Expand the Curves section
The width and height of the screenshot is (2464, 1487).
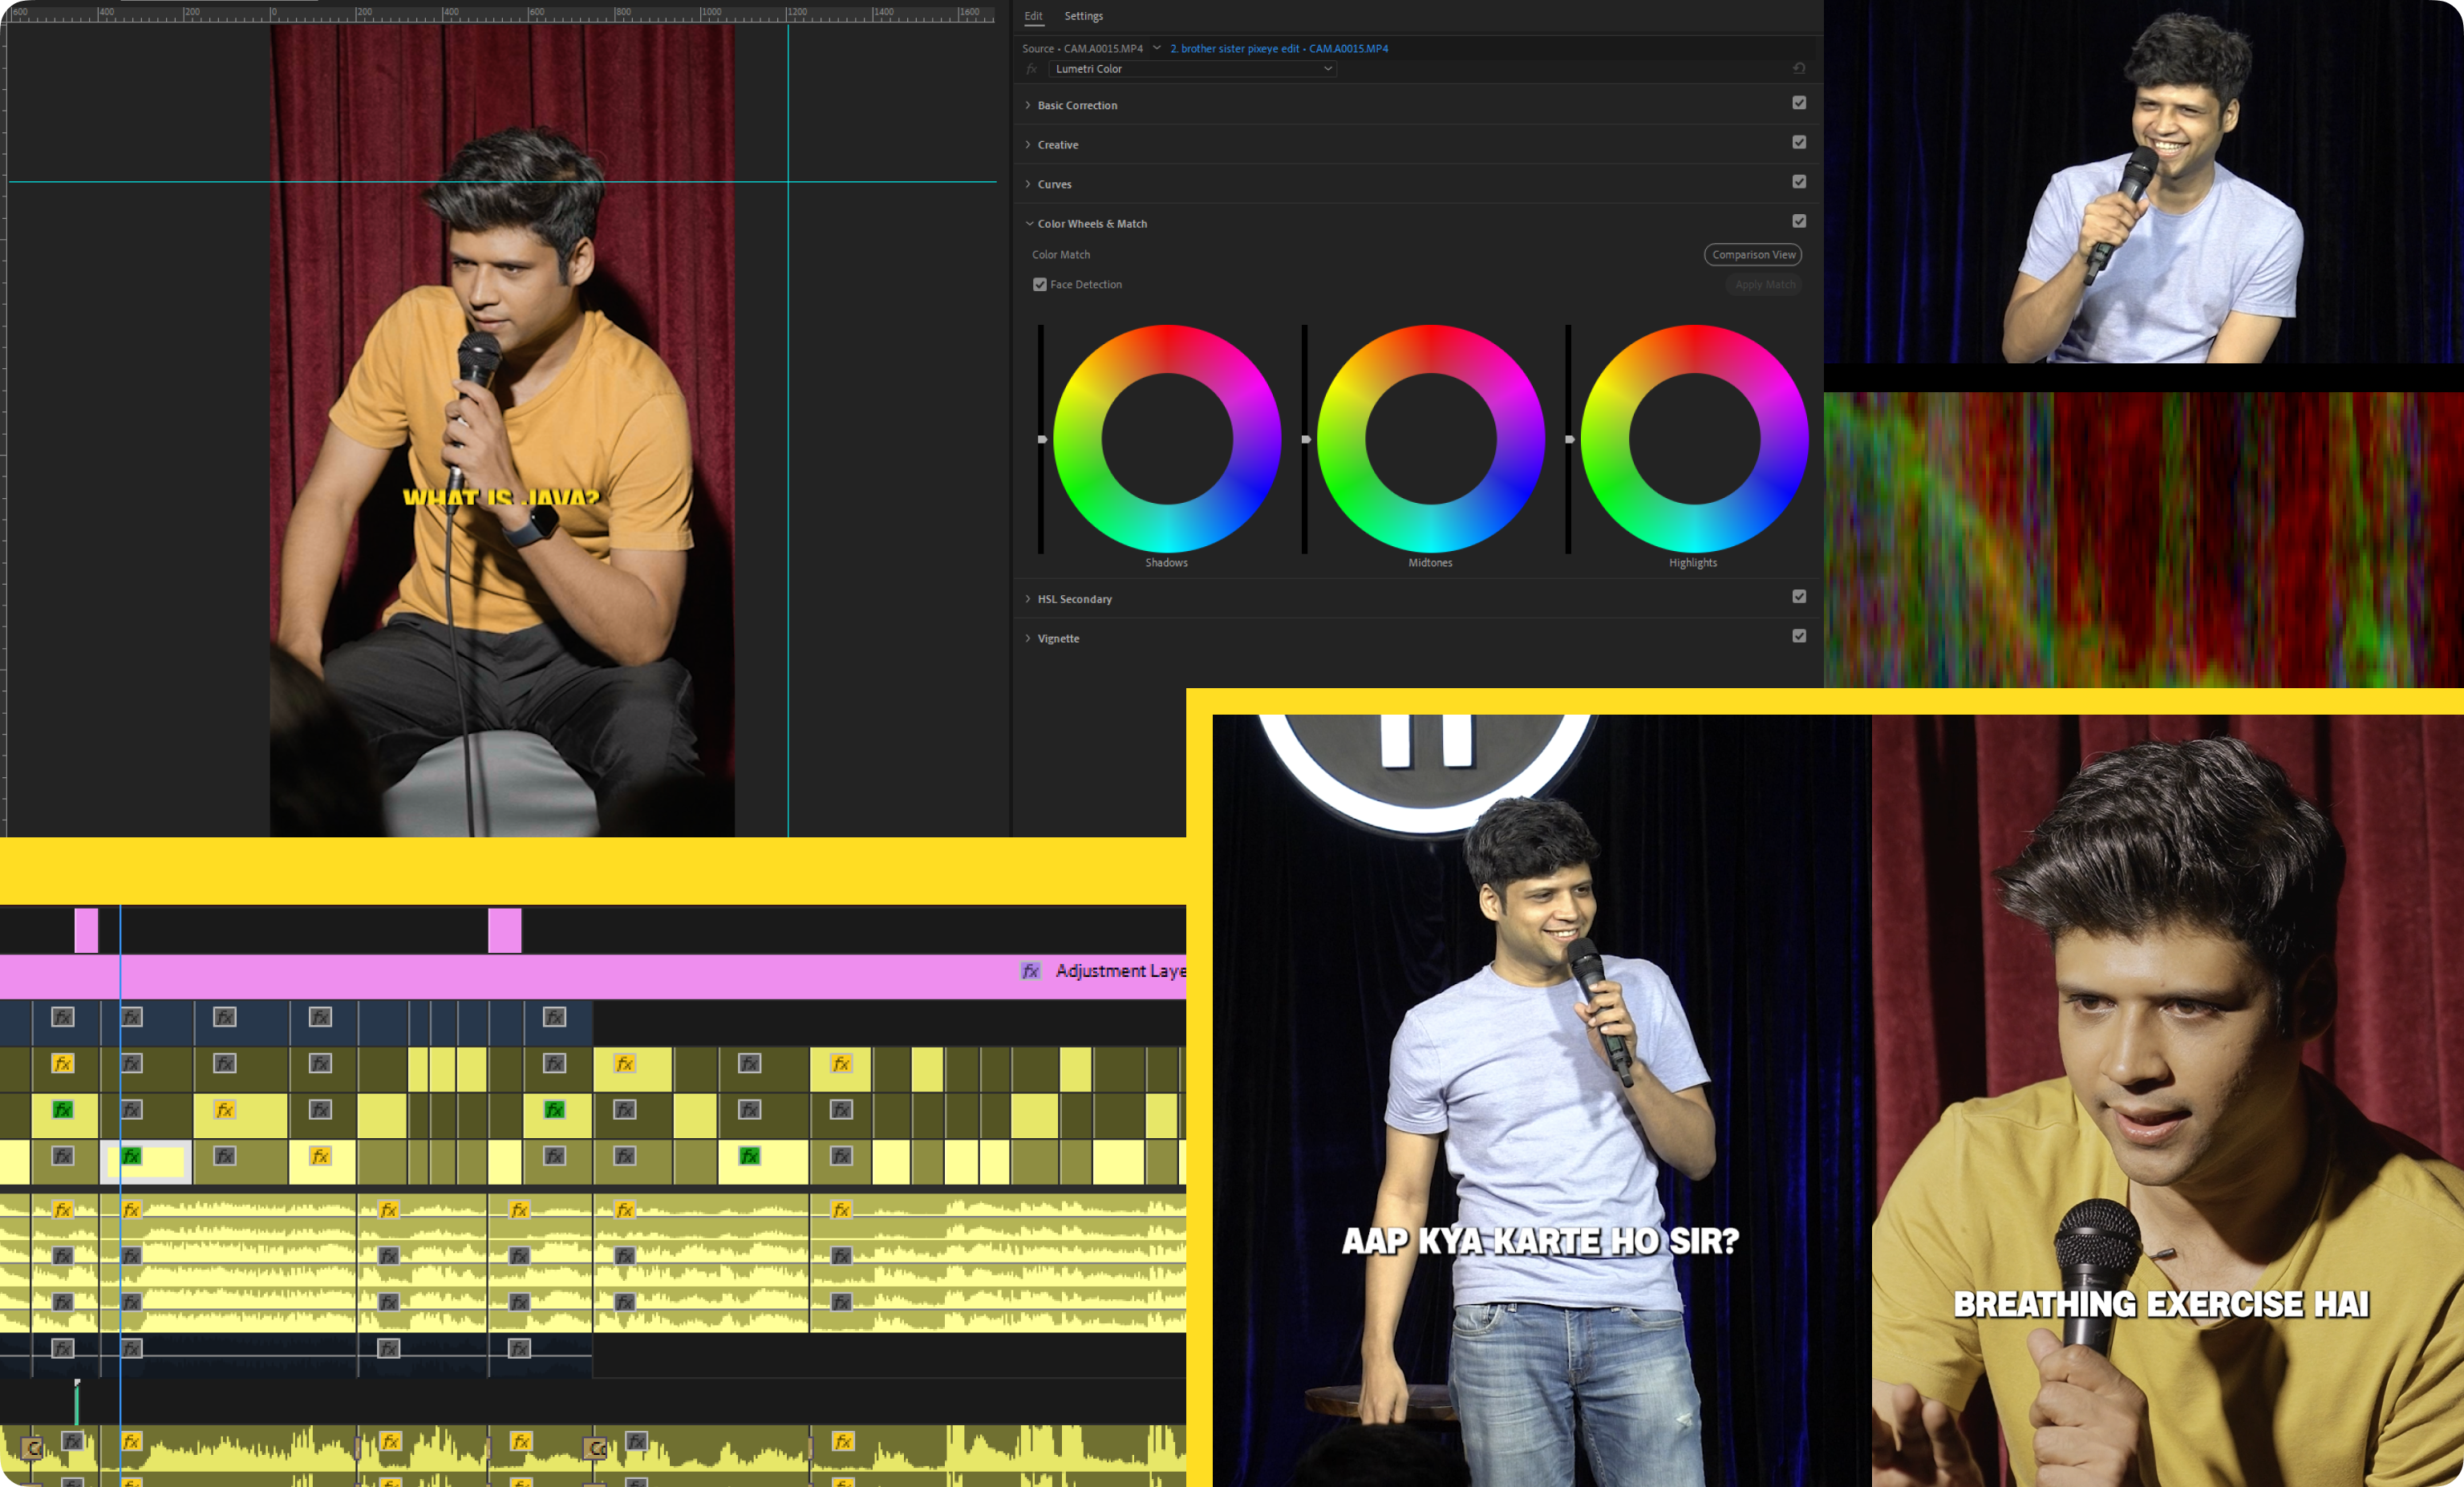pyautogui.click(x=1028, y=184)
